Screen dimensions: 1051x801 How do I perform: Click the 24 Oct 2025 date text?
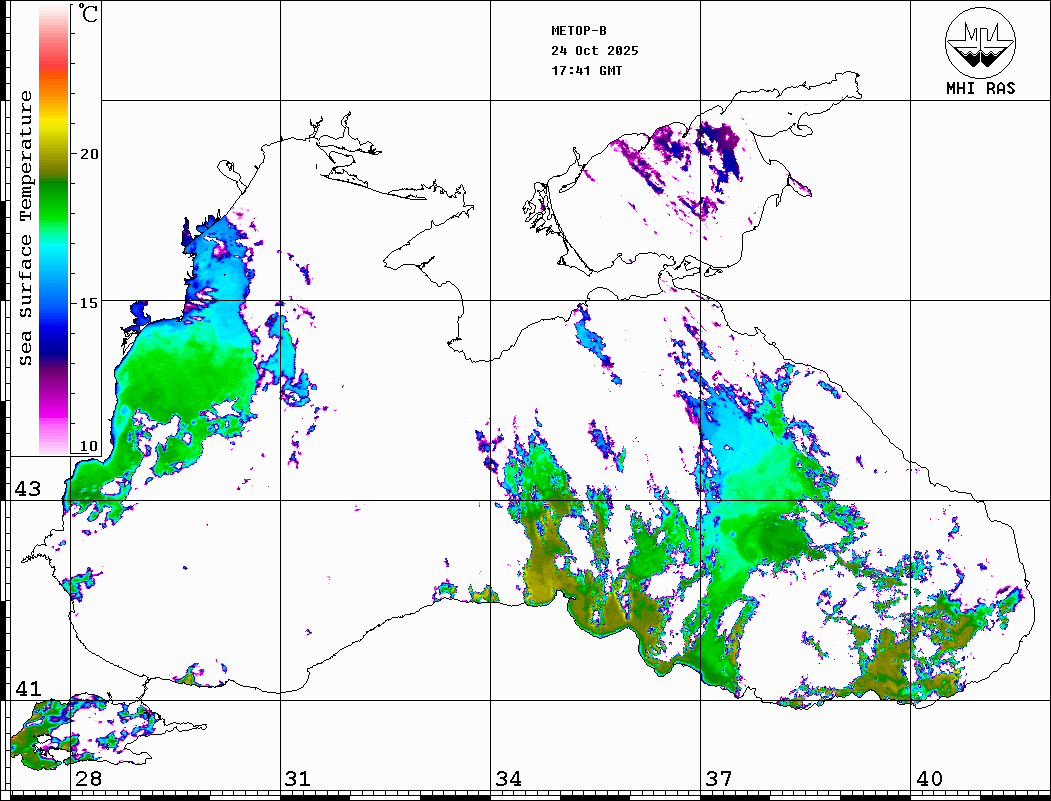click(x=594, y=51)
